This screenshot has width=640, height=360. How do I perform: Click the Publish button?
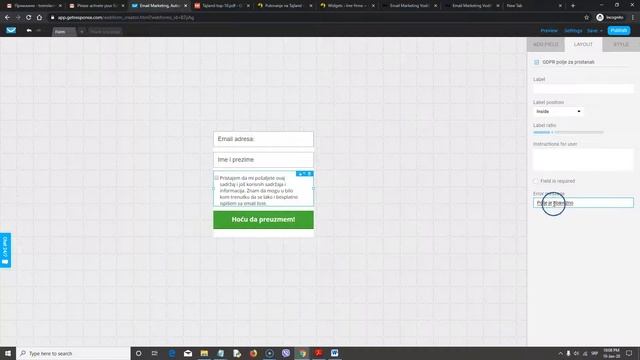tap(619, 31)
